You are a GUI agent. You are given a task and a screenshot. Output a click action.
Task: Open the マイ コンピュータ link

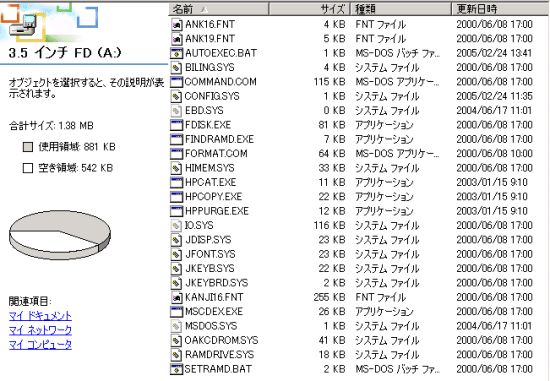click(40, 345)
